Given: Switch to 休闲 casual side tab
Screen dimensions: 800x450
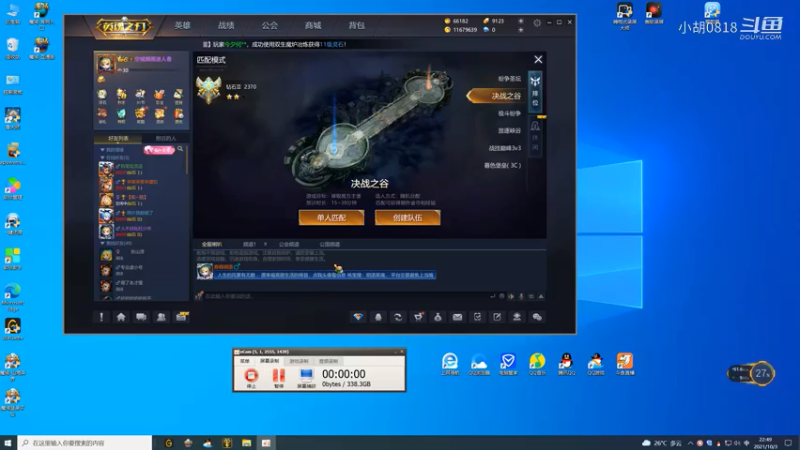Looking at the screenshot, I should 535,137.
